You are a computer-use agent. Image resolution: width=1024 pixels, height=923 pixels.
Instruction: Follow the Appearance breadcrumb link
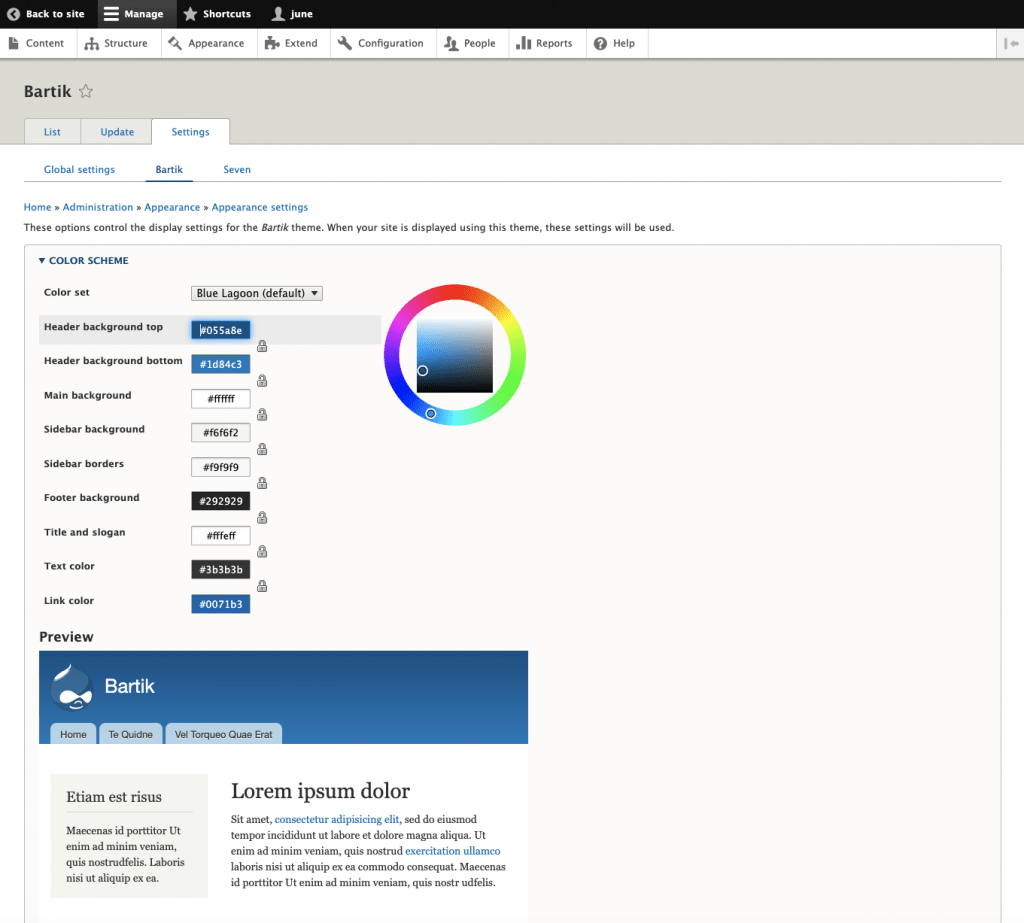(172, 207)
